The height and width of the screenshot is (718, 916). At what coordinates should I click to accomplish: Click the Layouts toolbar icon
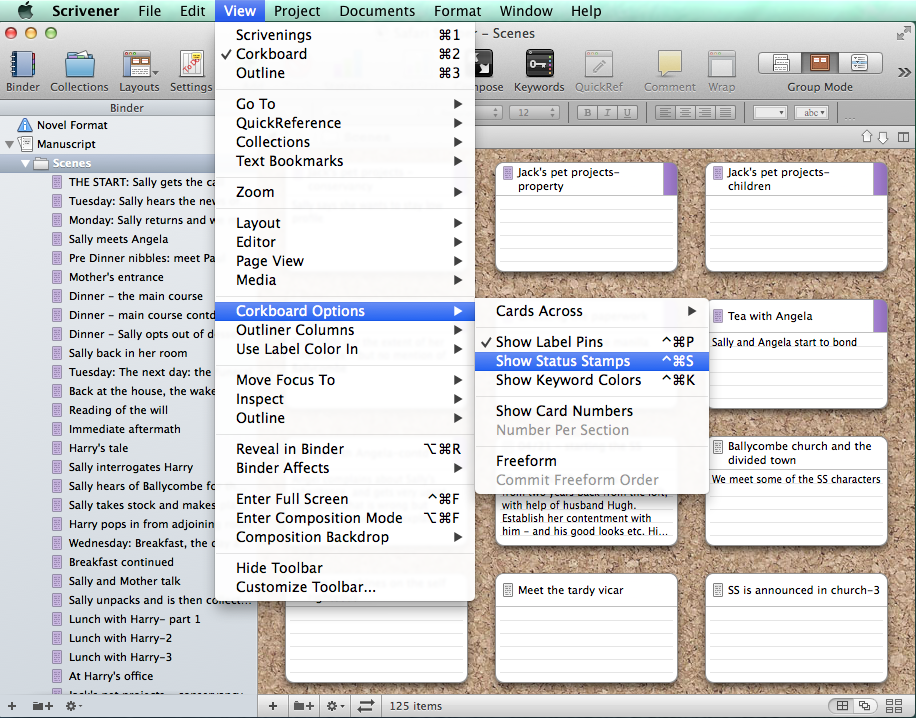pyautogui.click(x=139, y=64)
